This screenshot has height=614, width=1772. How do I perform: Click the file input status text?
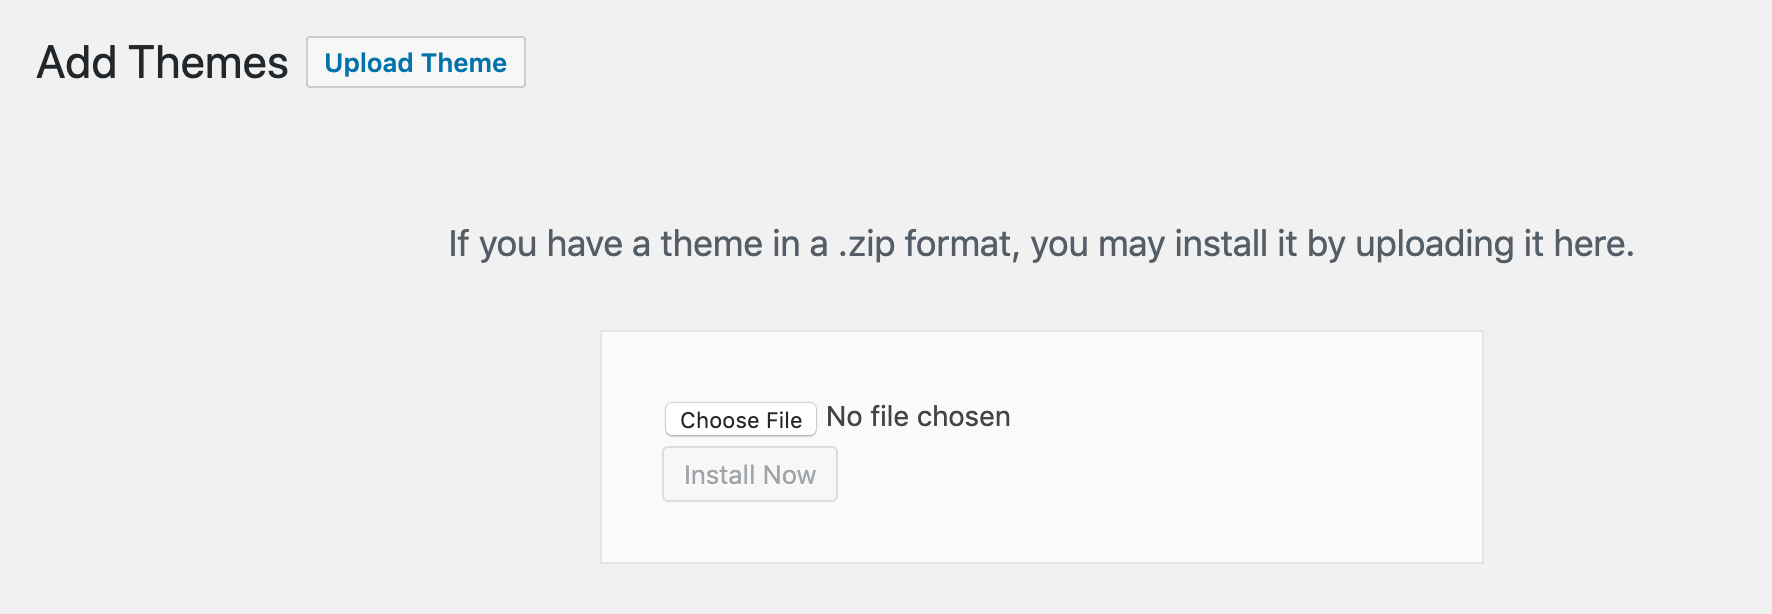pyautogui.click(x=918, y=417)
